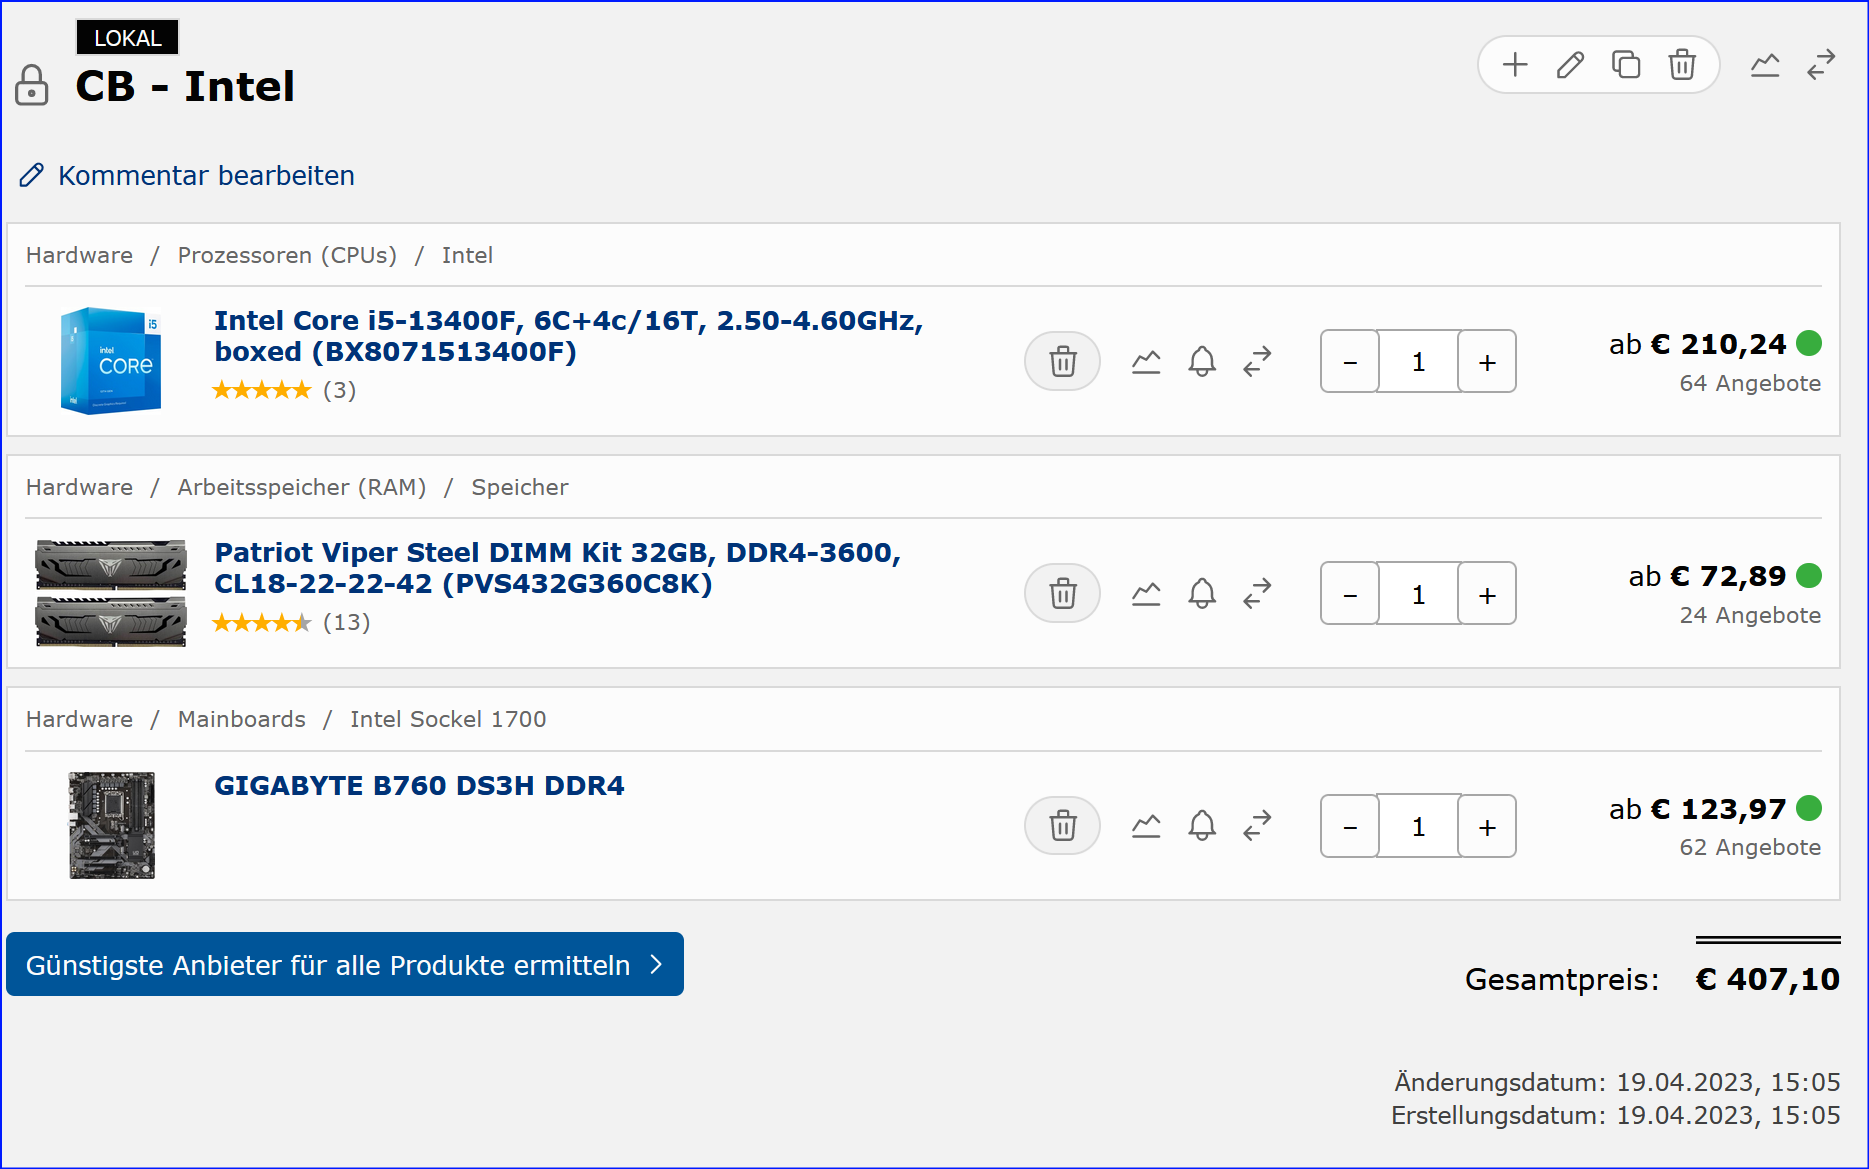Click Intel Core CPU box thumbnail

pyautogui.click(x=111, y=361)
